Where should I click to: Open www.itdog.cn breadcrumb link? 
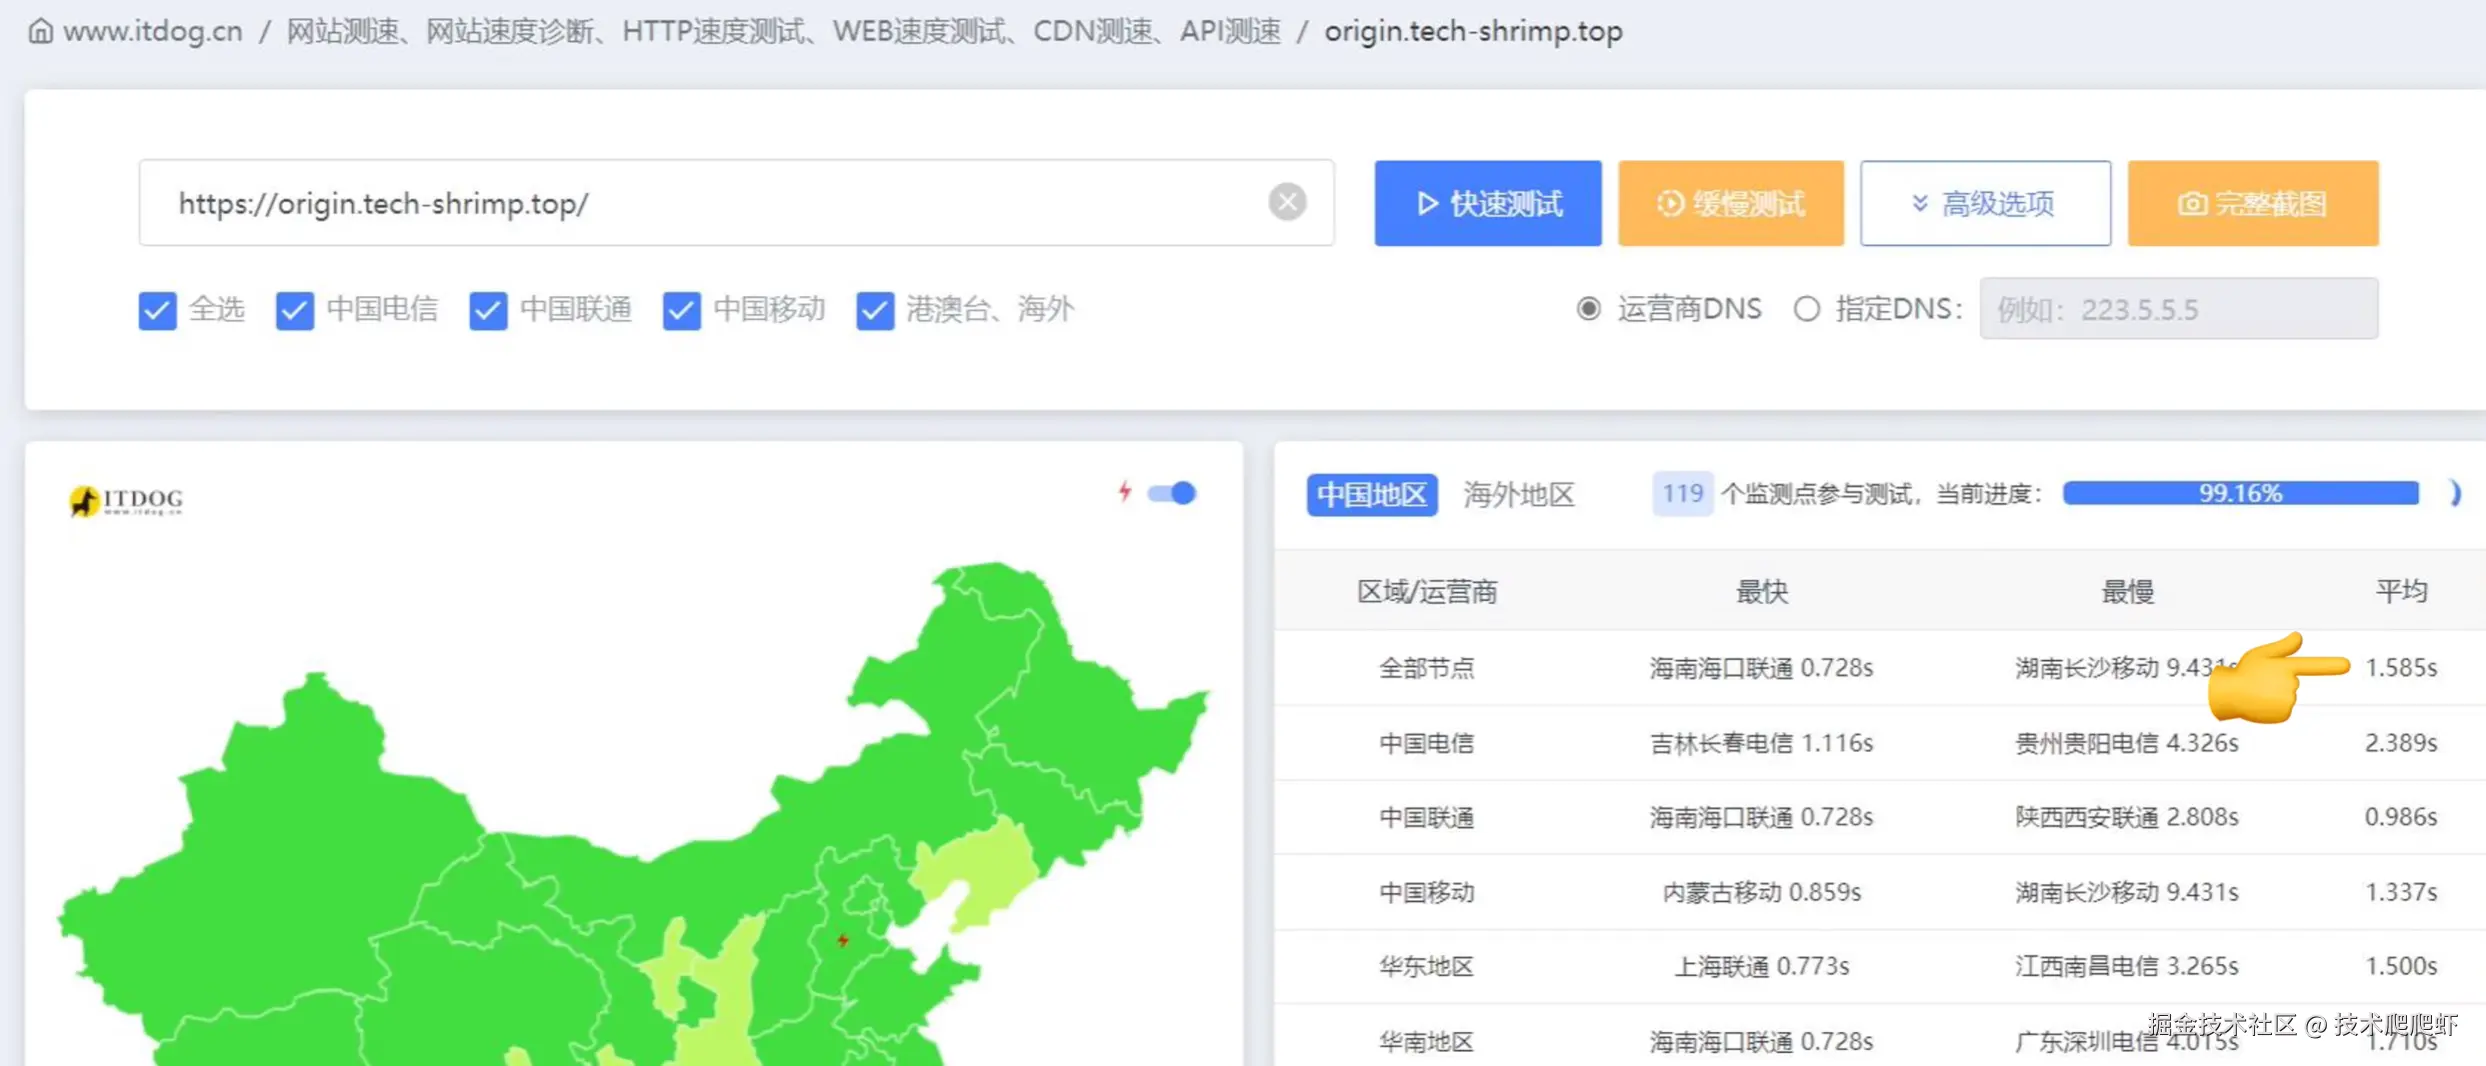(153, 31)
